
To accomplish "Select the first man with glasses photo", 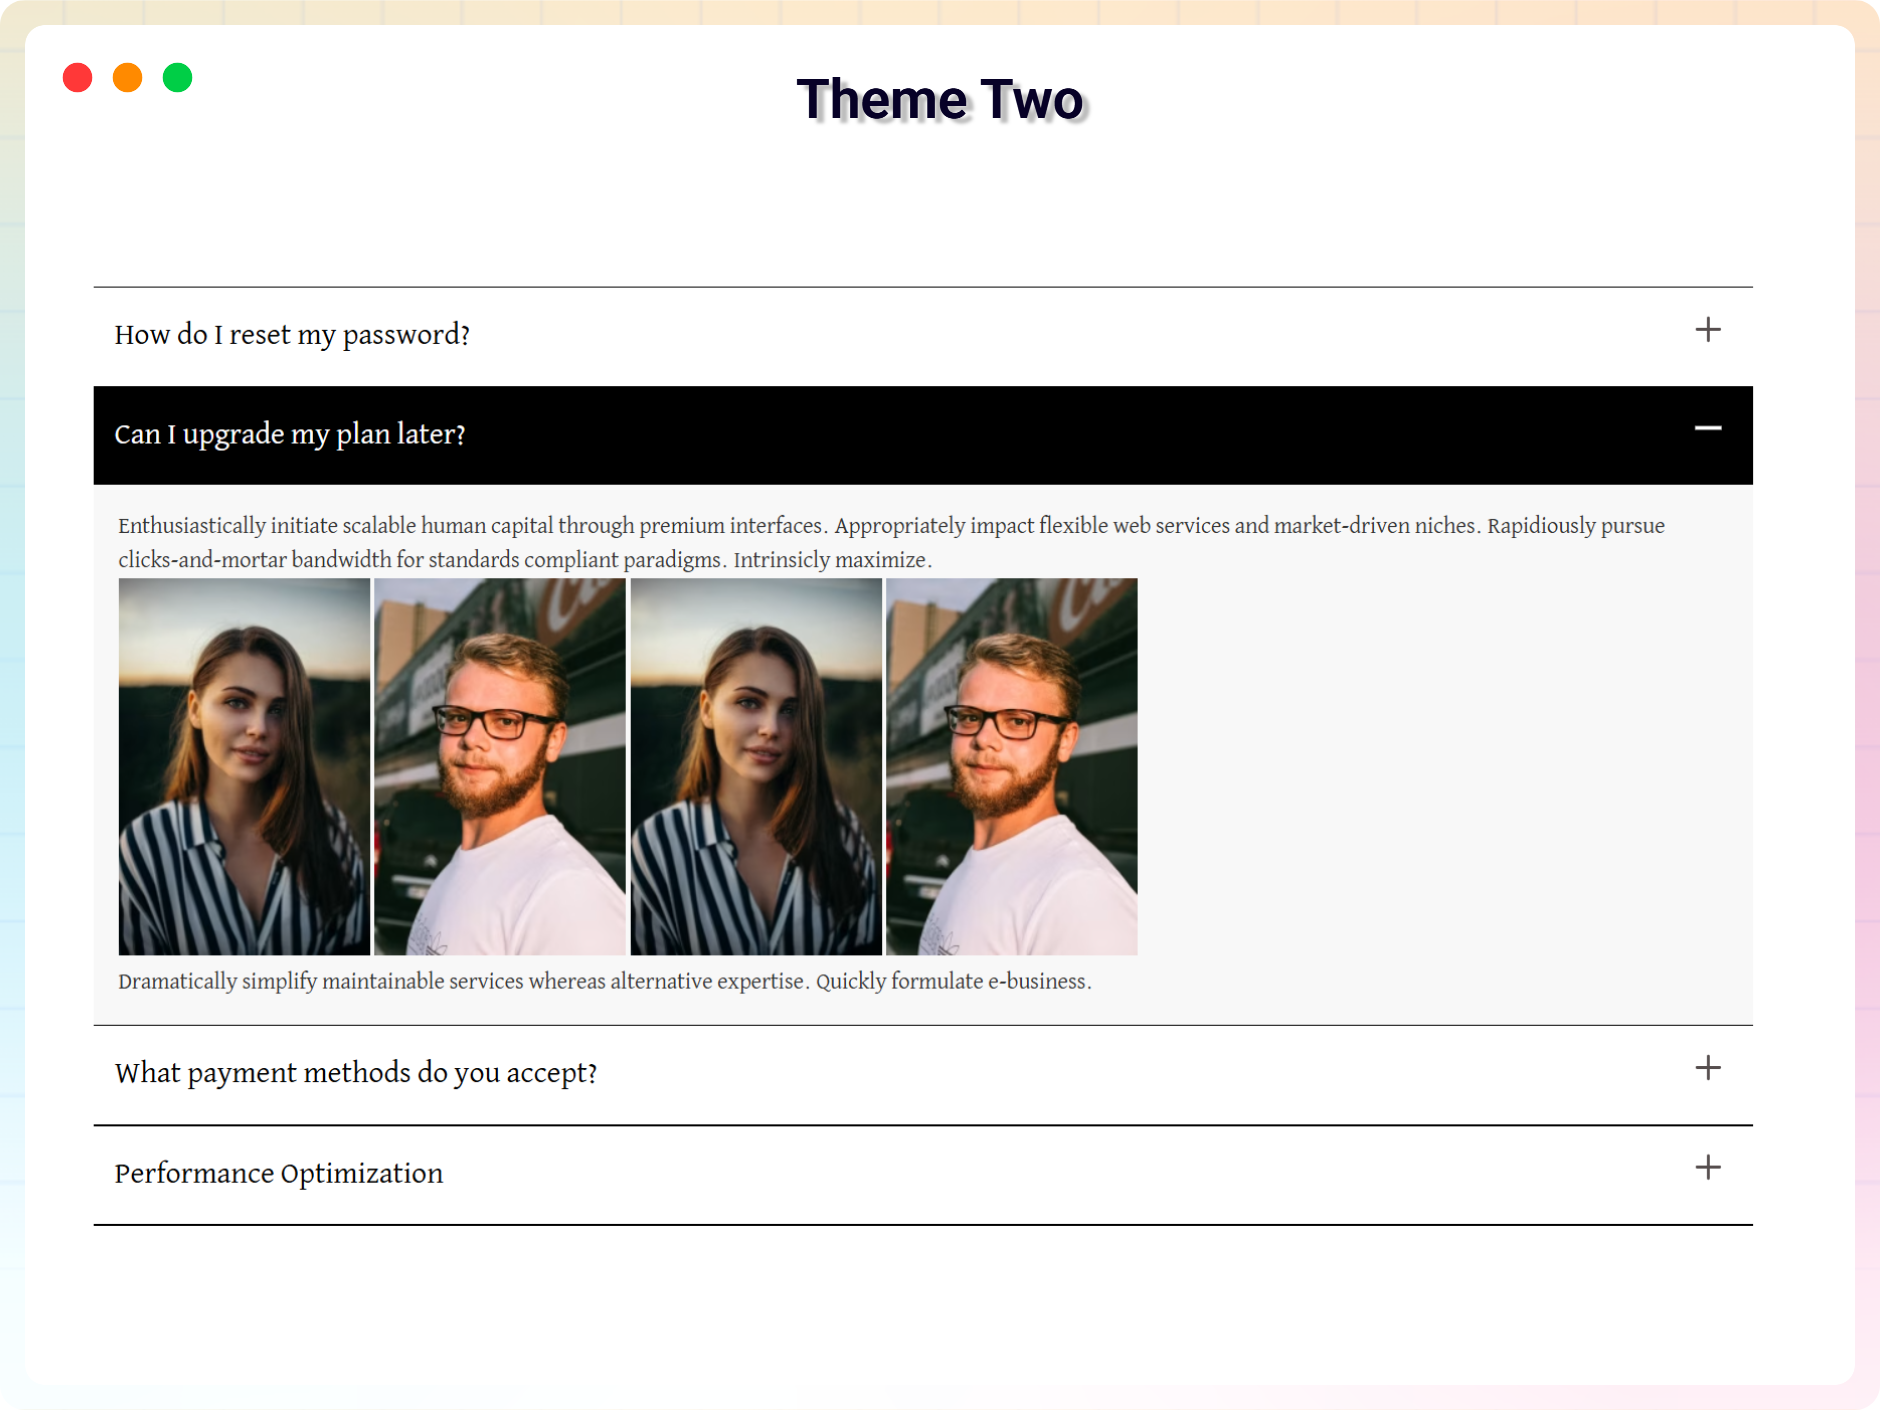I will (x=499, y=765).
